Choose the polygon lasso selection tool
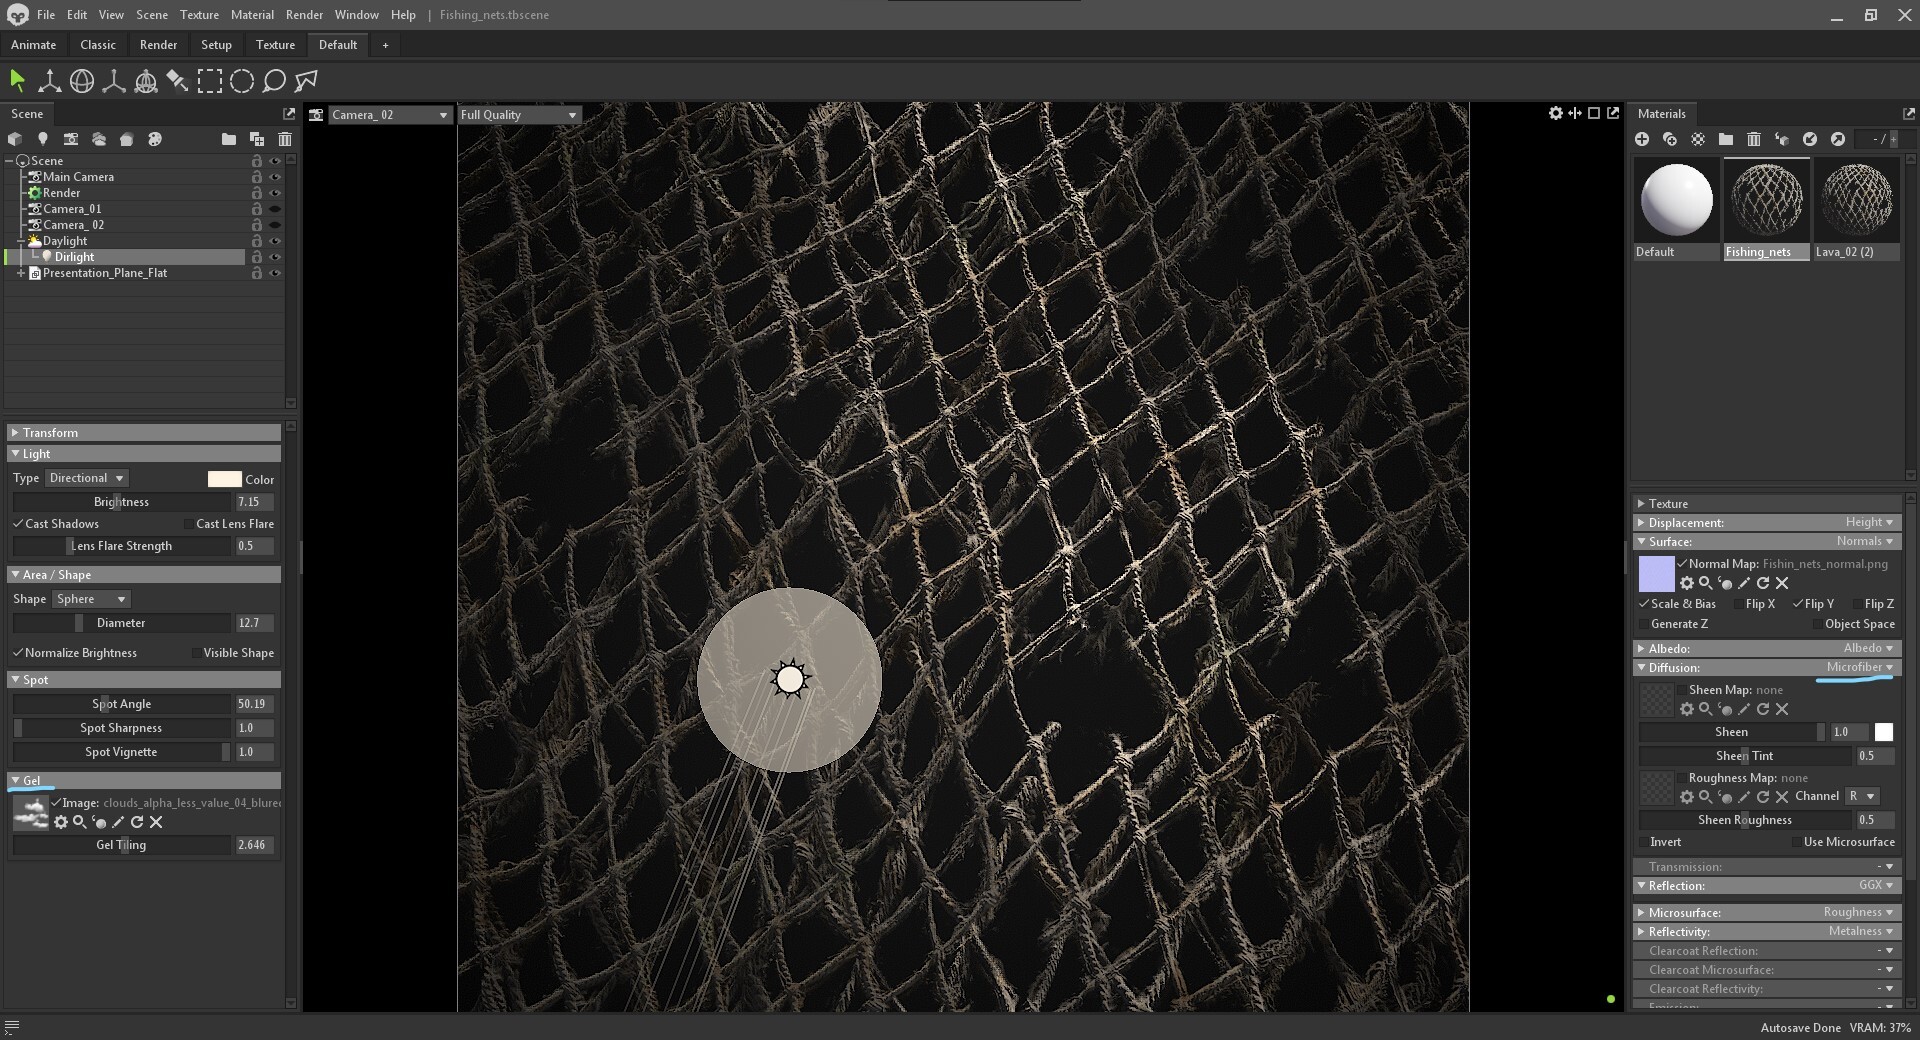1920x1040 pixels. 306,81
